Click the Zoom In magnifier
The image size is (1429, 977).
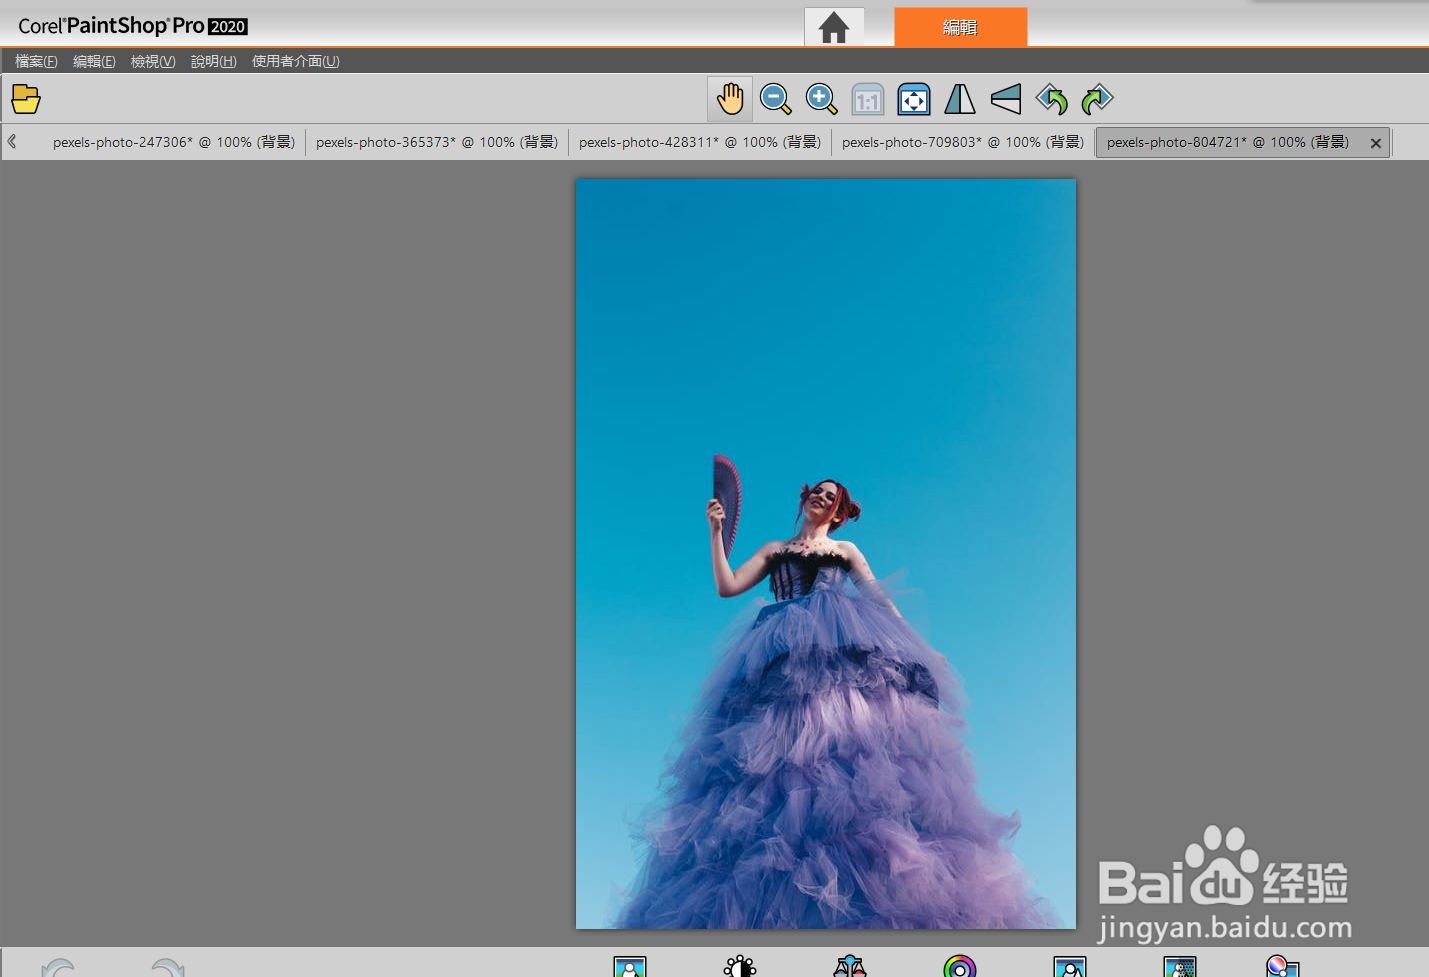click(x=822, y=99)
